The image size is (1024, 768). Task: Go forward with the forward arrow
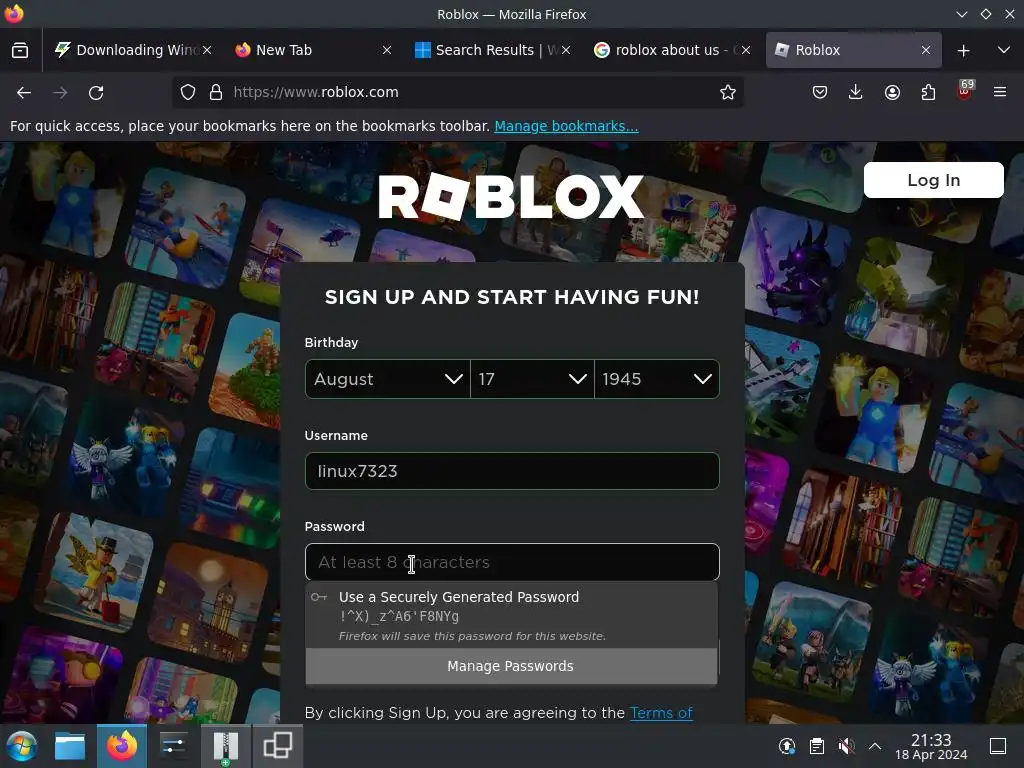coord(60,93)
